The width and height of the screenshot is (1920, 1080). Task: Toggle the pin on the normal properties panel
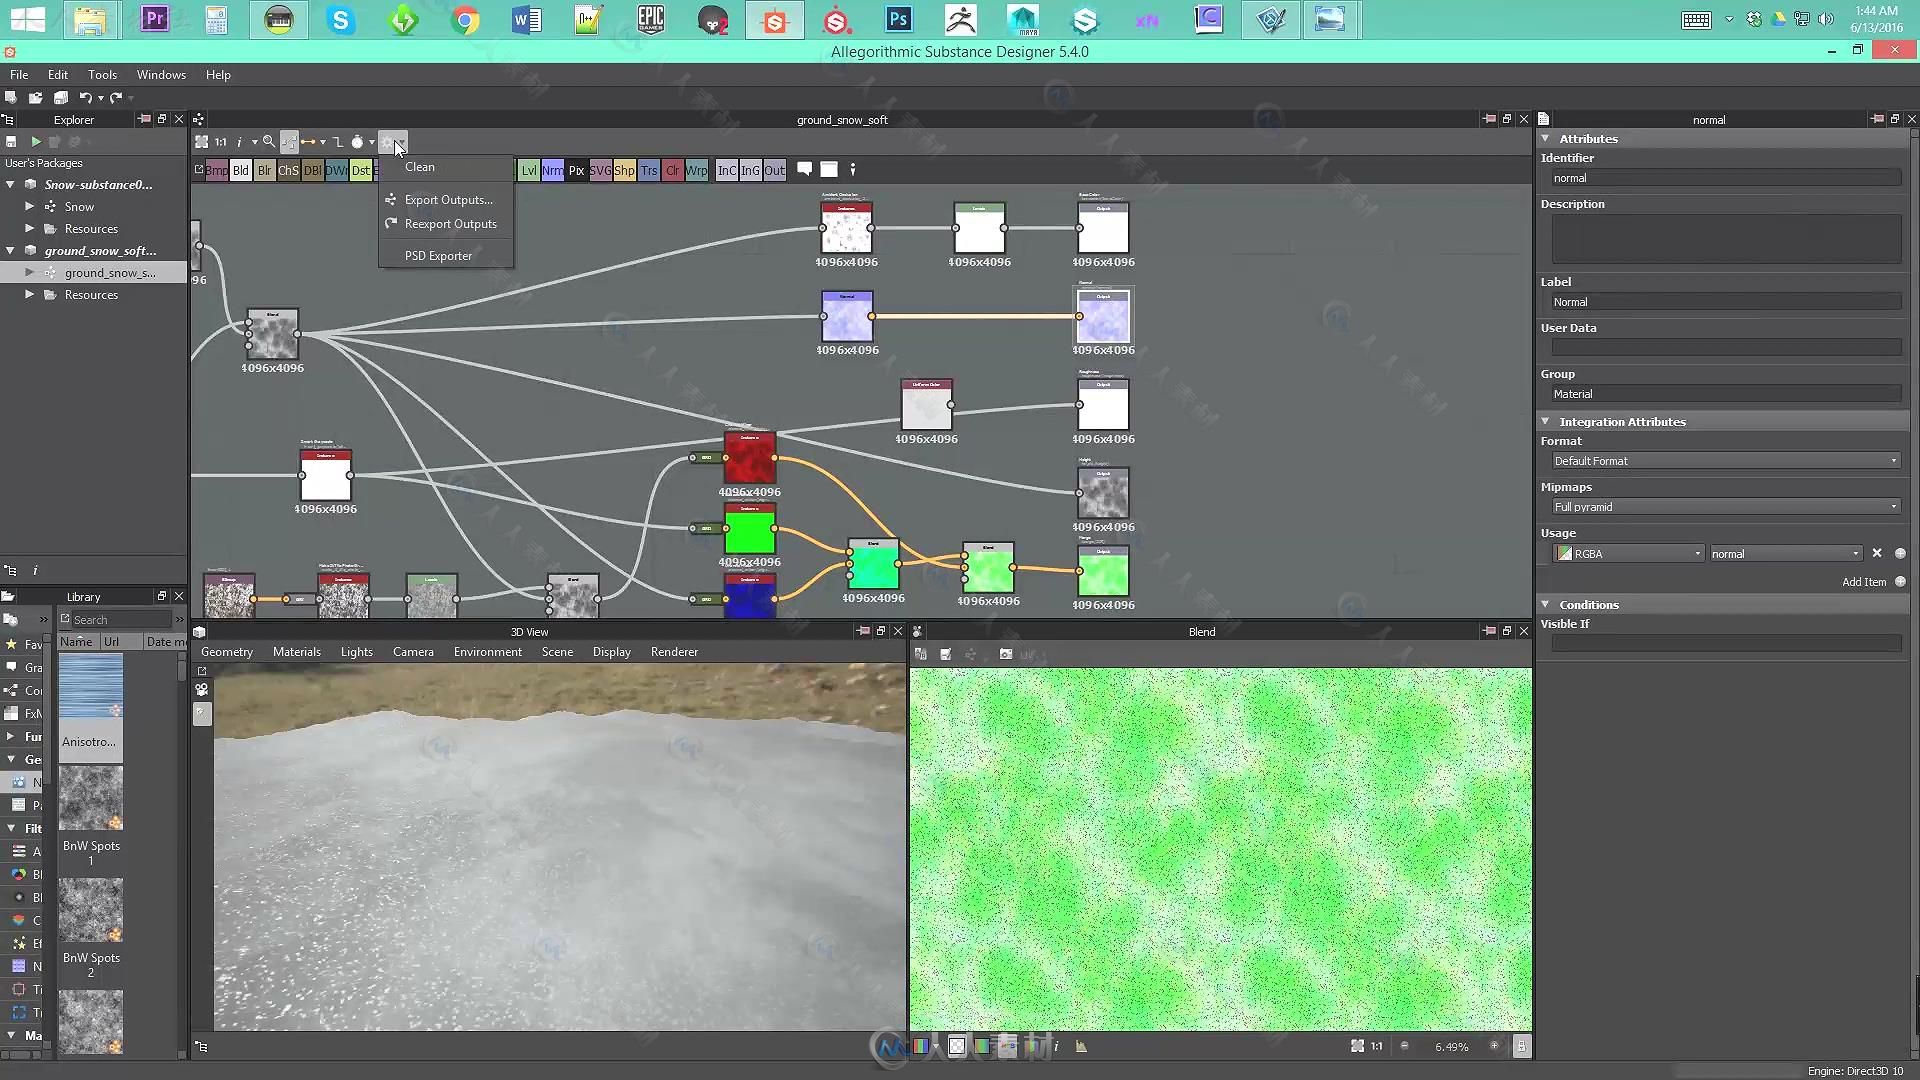coord(1877,119)
